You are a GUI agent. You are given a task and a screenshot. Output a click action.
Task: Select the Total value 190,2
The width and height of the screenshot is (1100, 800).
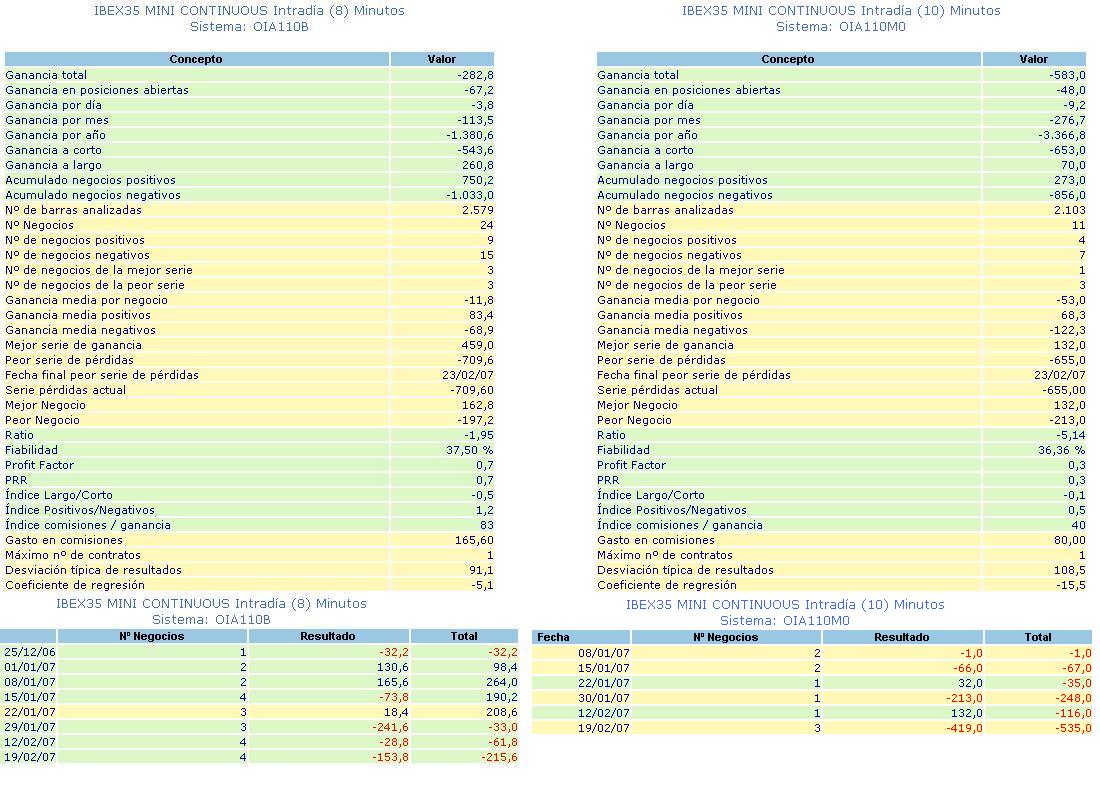click(502, 698)
